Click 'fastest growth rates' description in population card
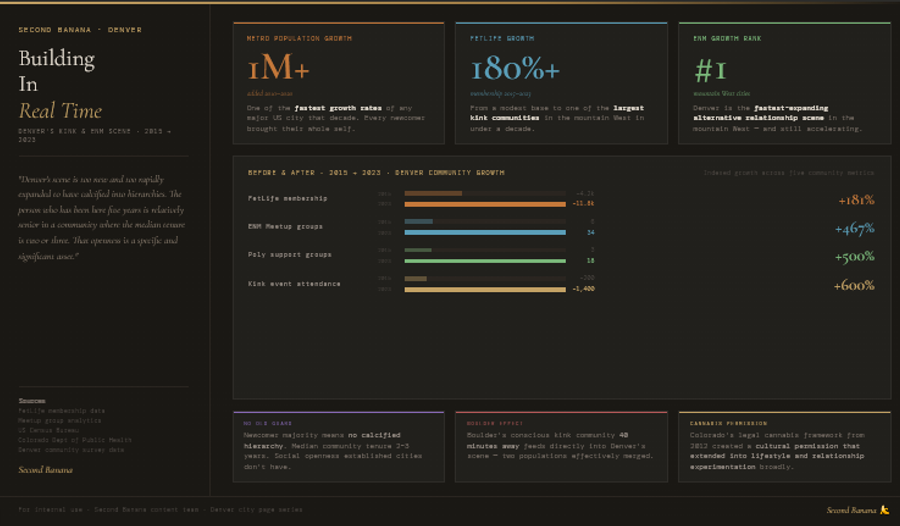The width and height of the screenshot is (900, 526). [338, 108]
